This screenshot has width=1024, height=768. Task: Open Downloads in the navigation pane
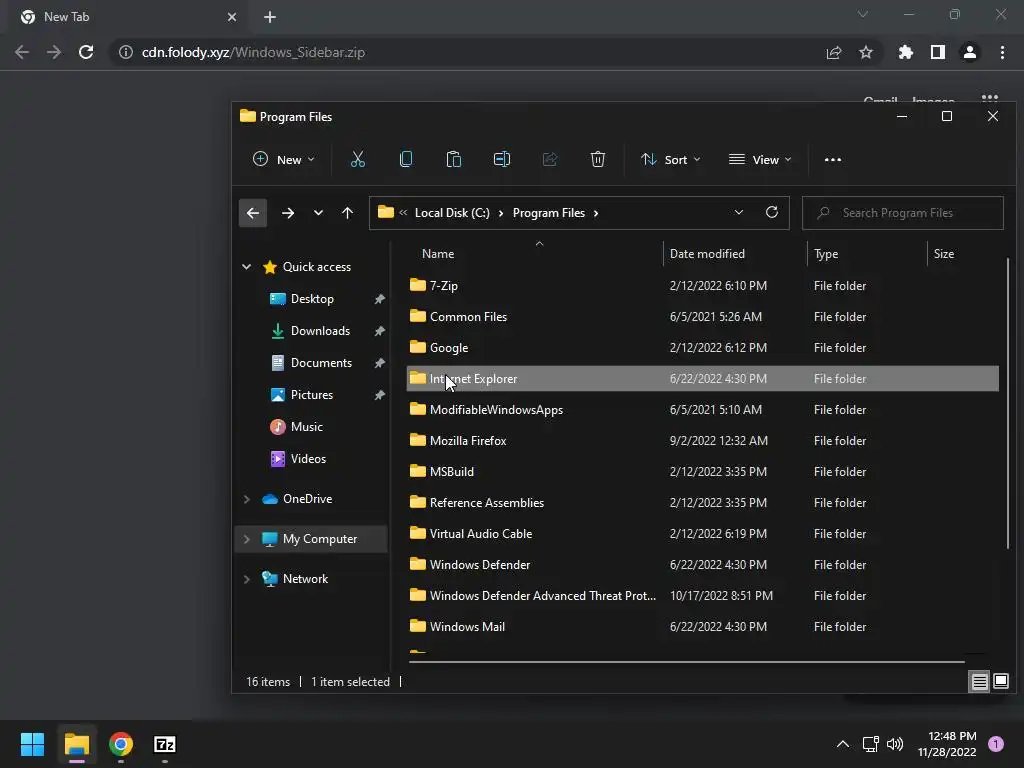pyautogui.click(x=320, y=331)
